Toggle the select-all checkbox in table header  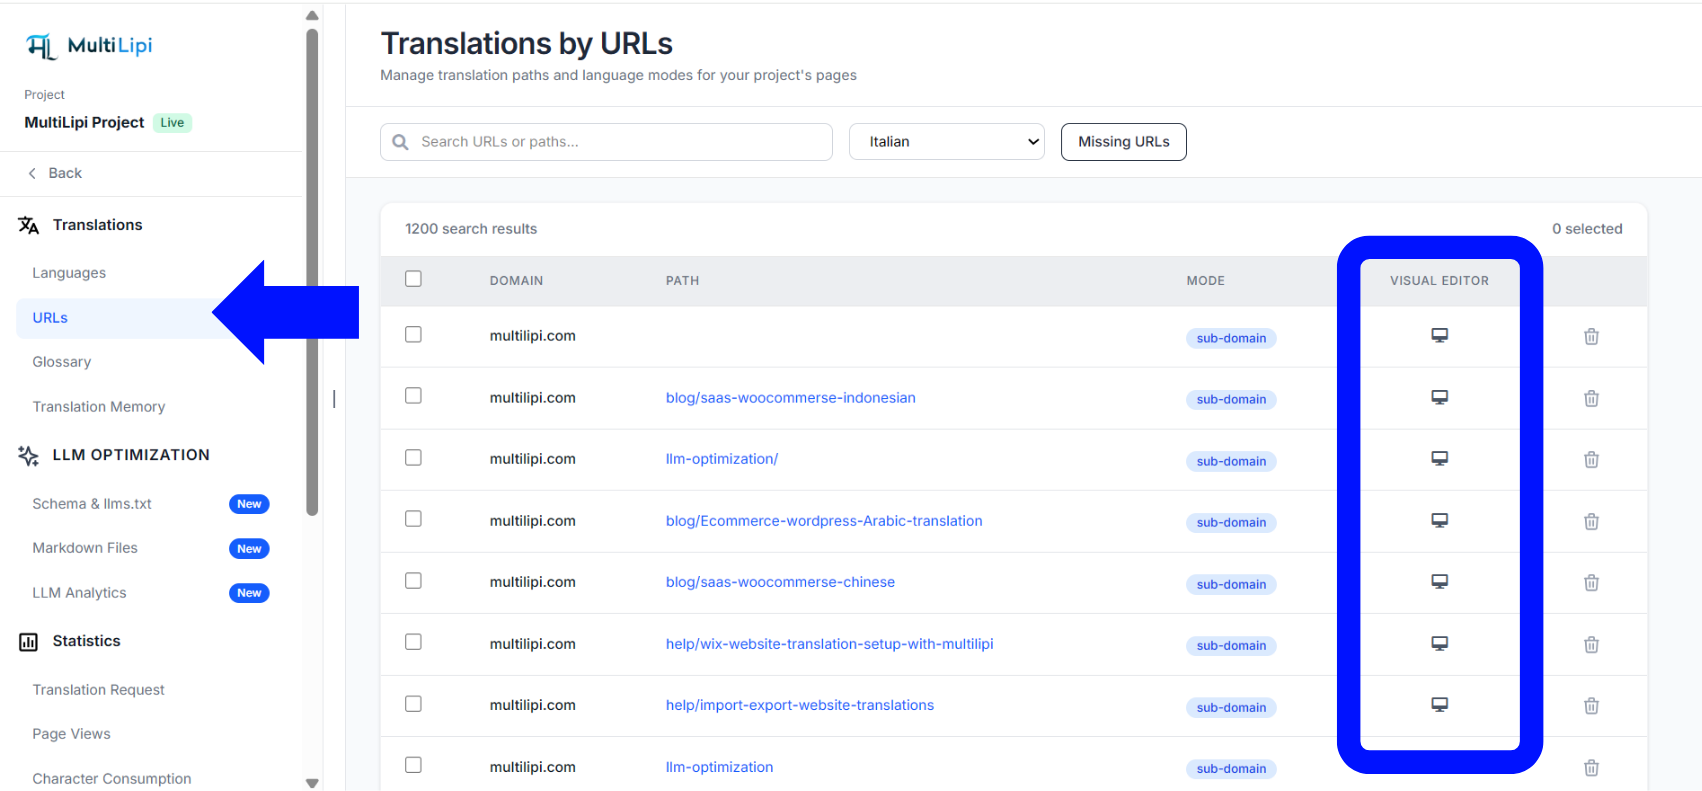coord(413,279)
